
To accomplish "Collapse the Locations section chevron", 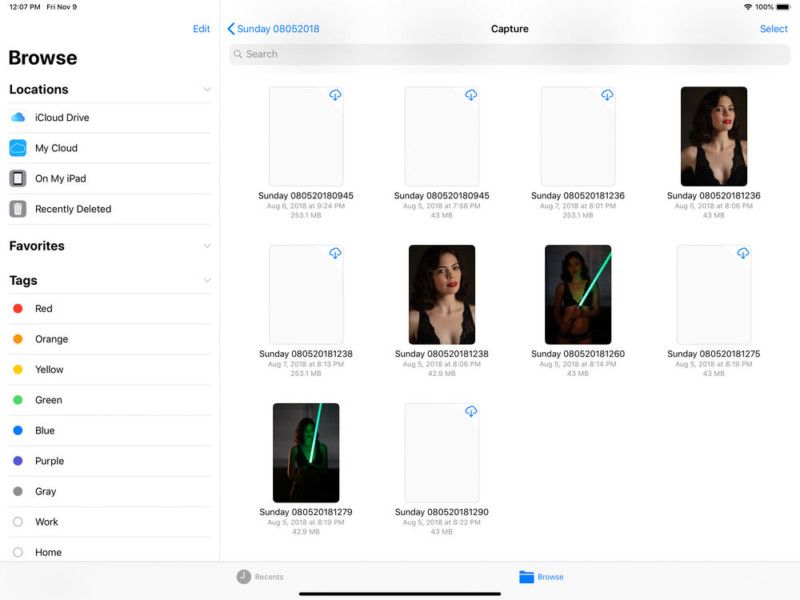I will coord(207,90).
